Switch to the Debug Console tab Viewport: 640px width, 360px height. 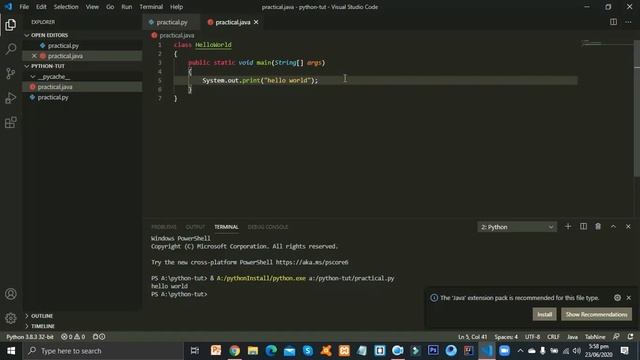[x=268, y=227]
